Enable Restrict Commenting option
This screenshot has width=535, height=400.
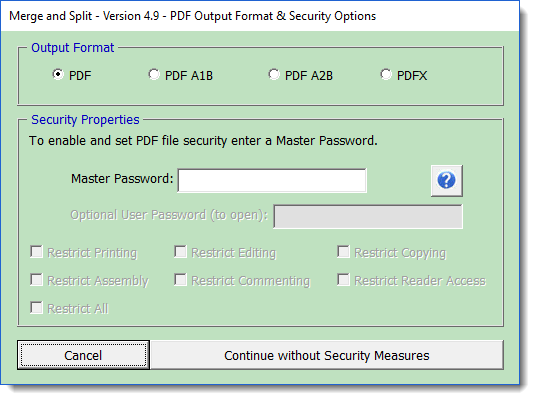180,280
